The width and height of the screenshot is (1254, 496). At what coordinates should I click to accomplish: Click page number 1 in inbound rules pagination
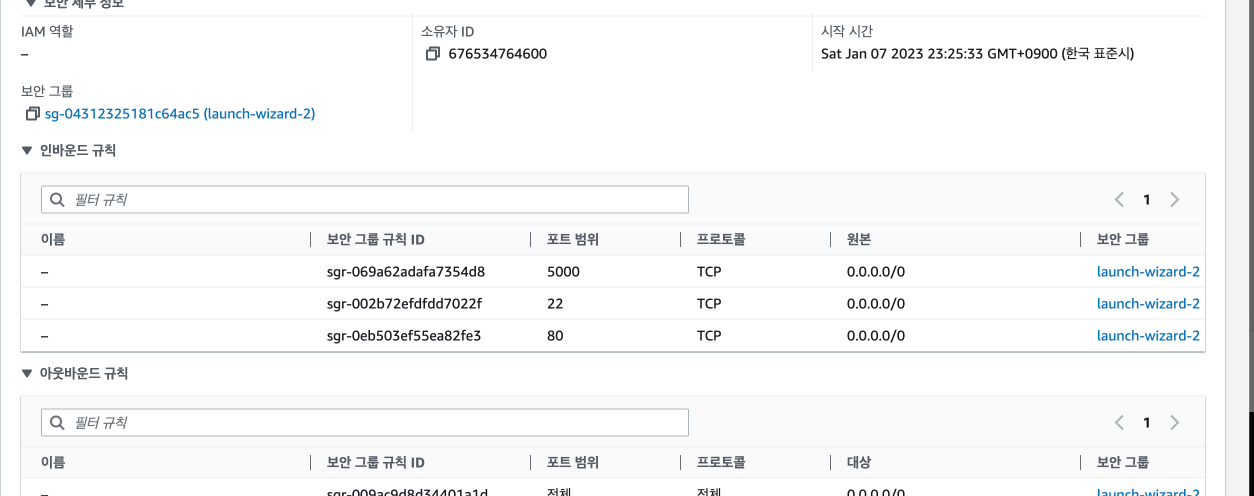(x=1147, y=200)
